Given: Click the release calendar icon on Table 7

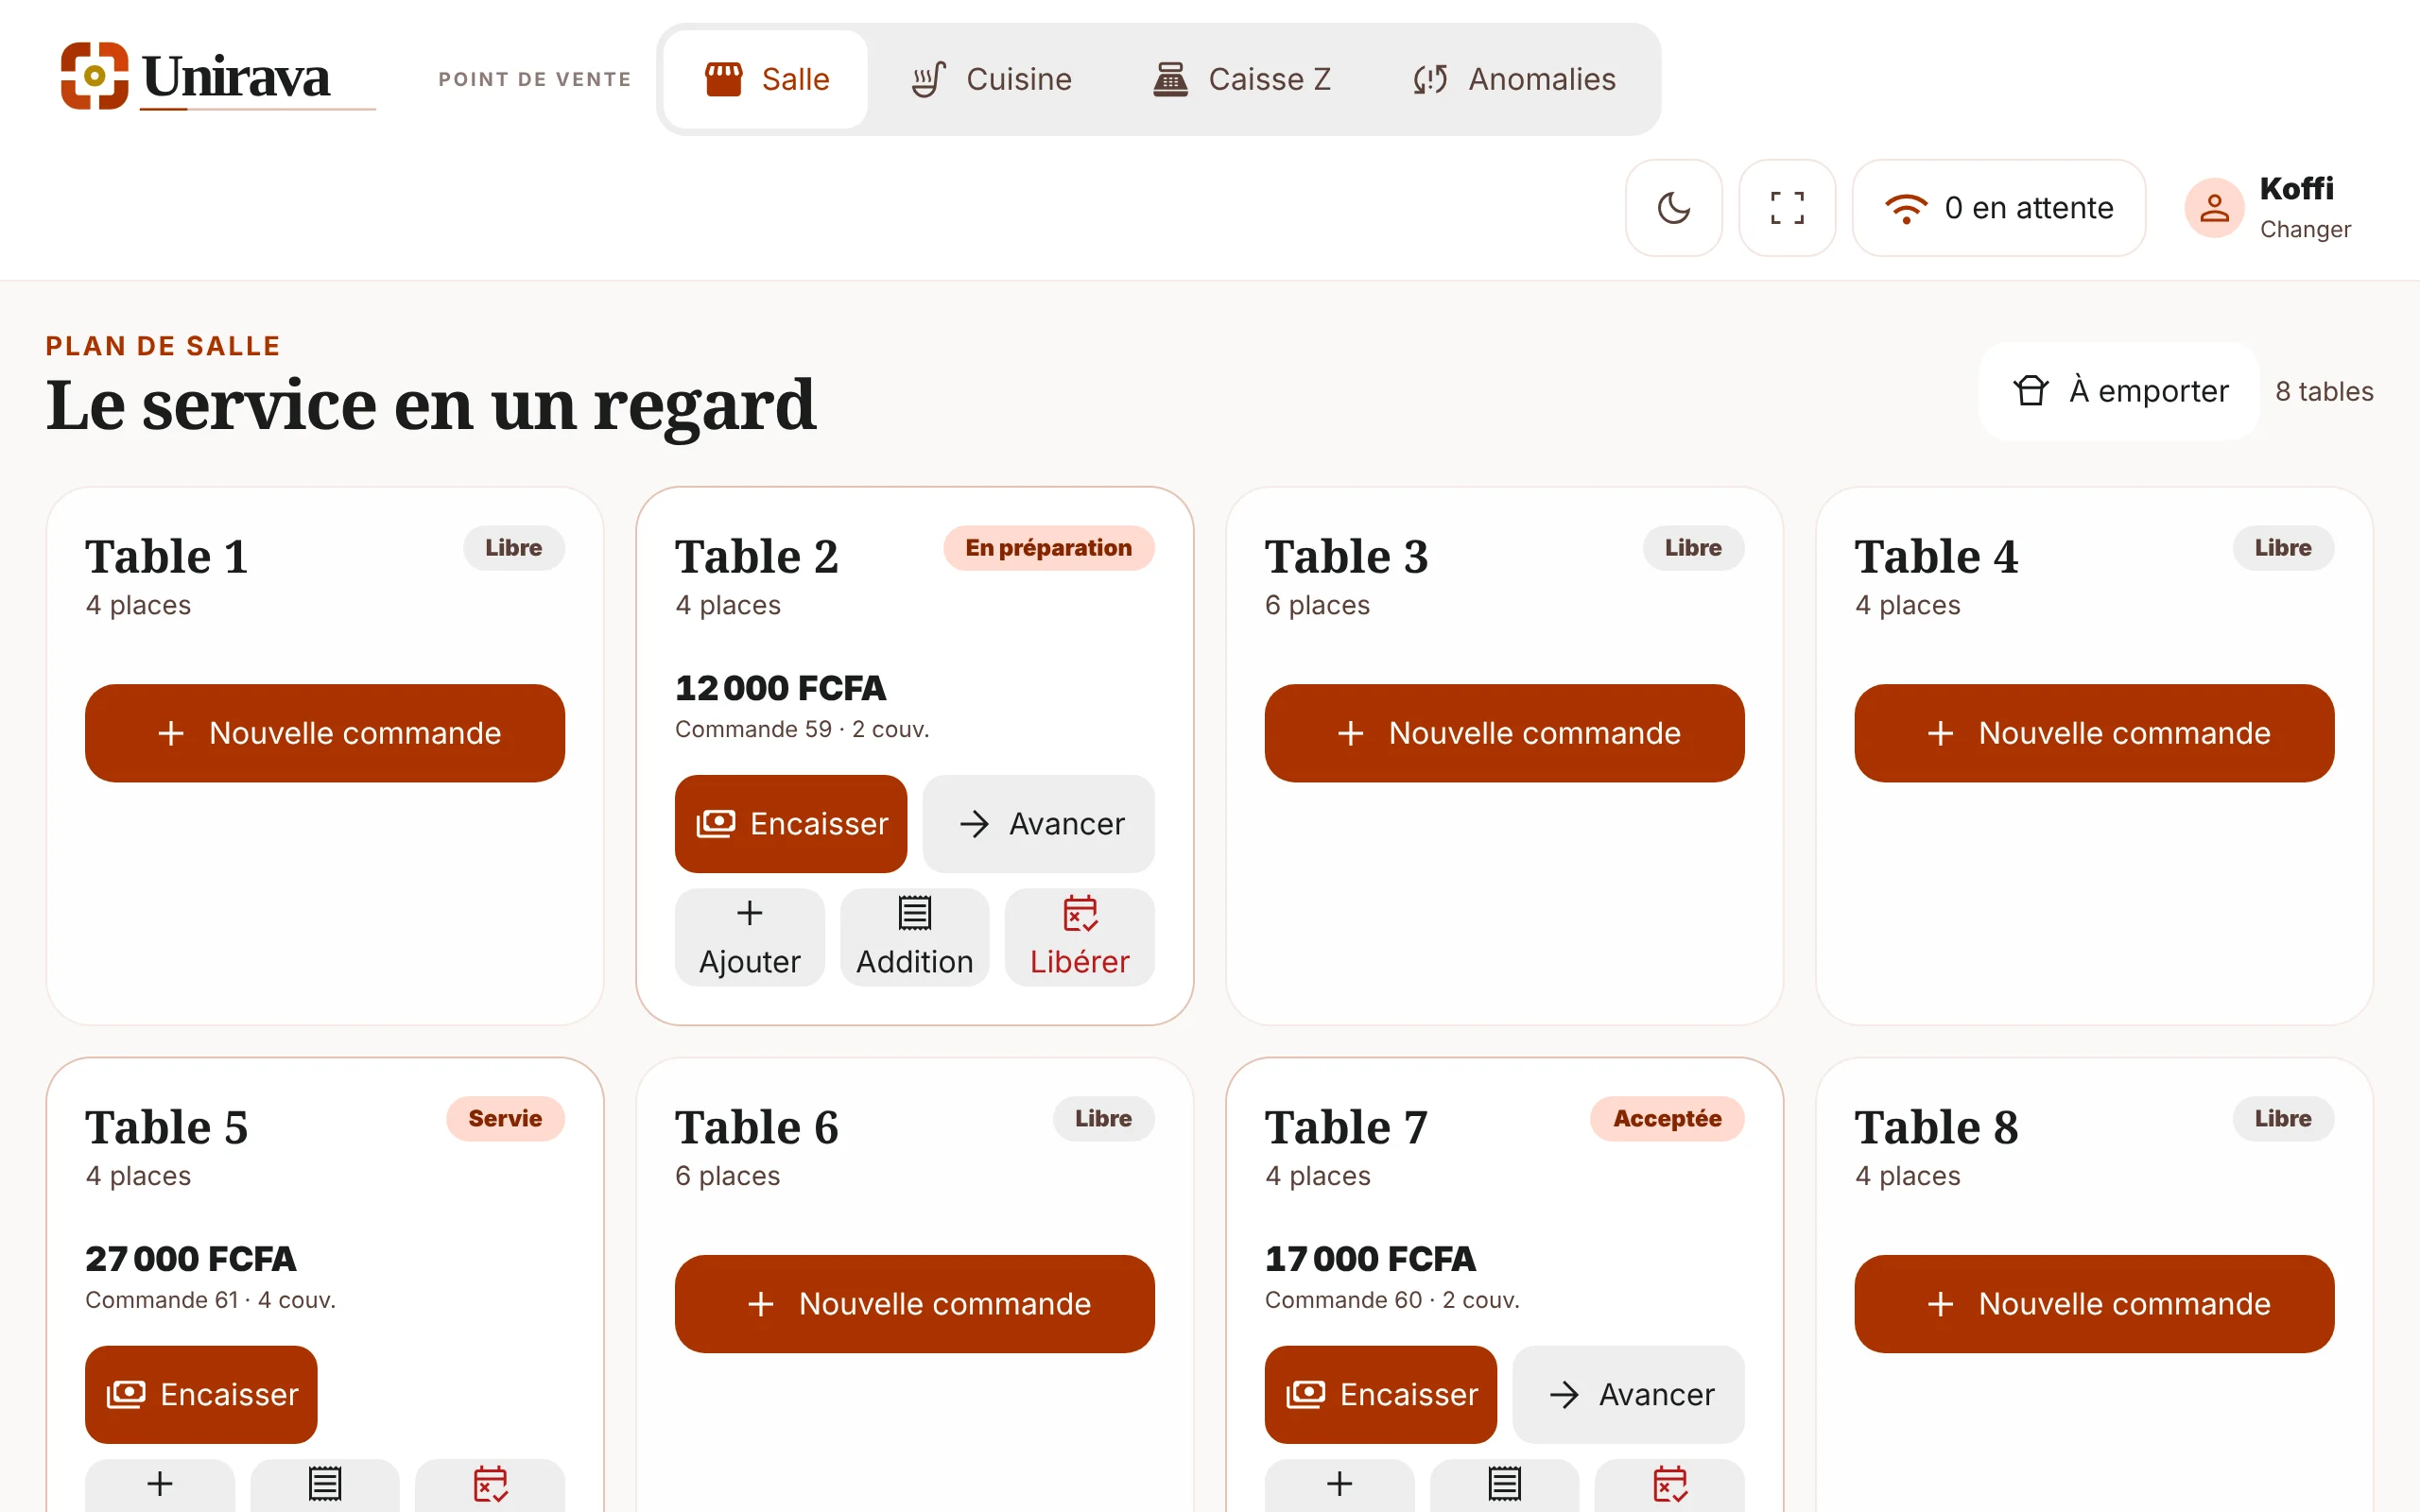Looking at the screenshot, I should pos(1669,1485).
